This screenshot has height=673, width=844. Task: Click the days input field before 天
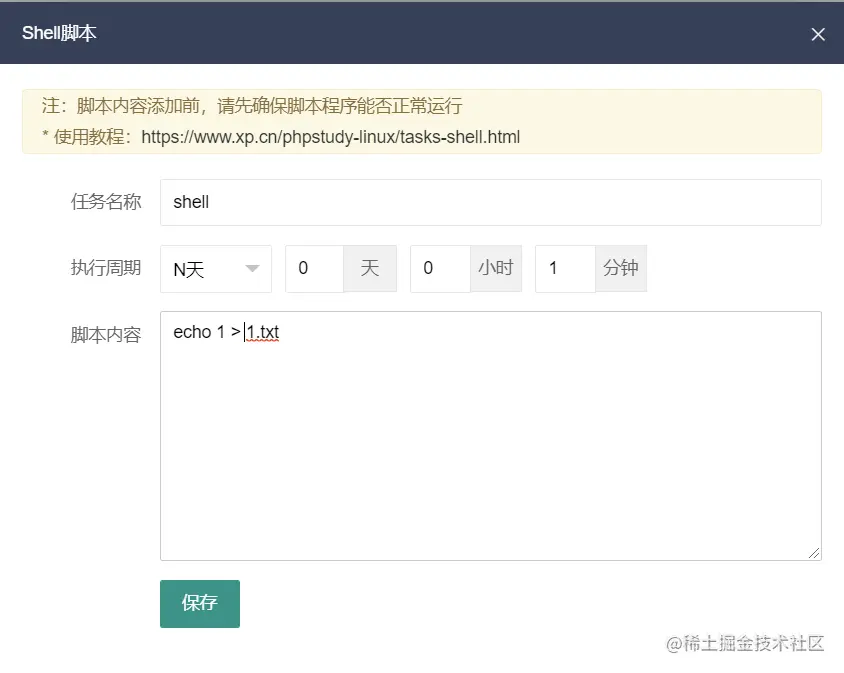[314, 269]
